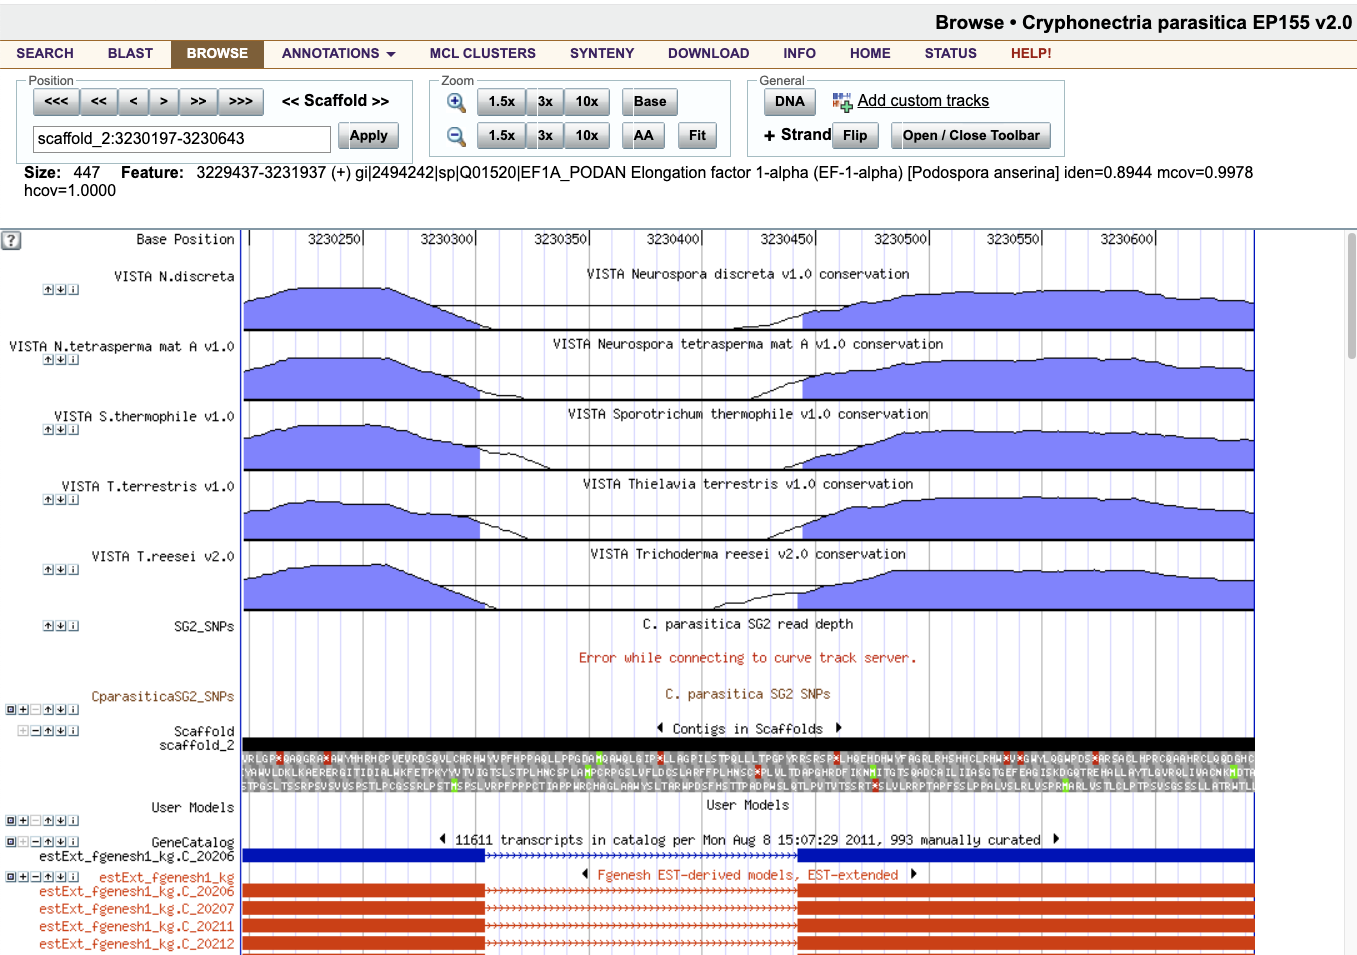Click the scaffold position input field
This screenshot has width=1357, height=955.
pyautogui.click(x=182, y=139)
